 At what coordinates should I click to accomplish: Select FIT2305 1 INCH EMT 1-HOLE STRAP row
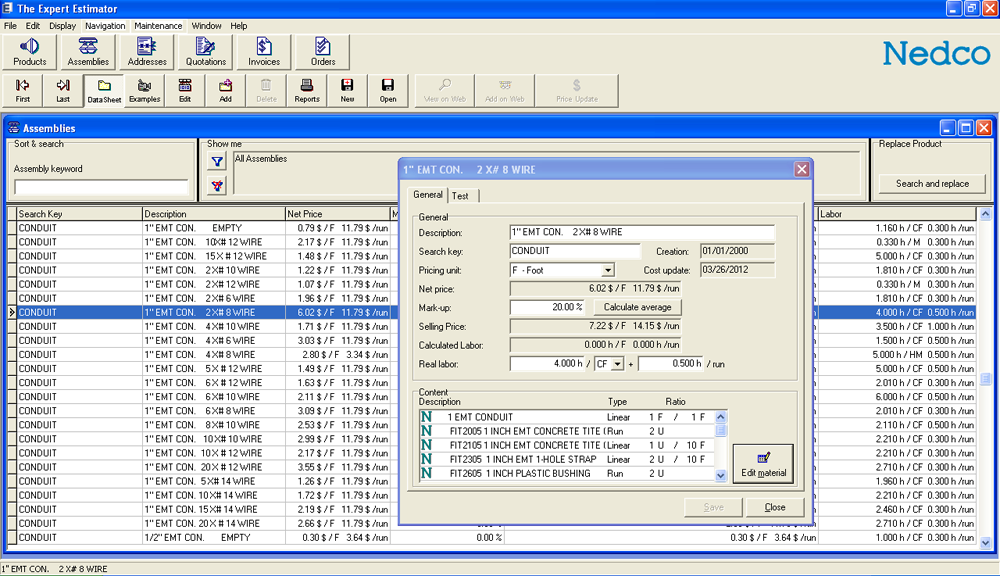pos(568,460)
